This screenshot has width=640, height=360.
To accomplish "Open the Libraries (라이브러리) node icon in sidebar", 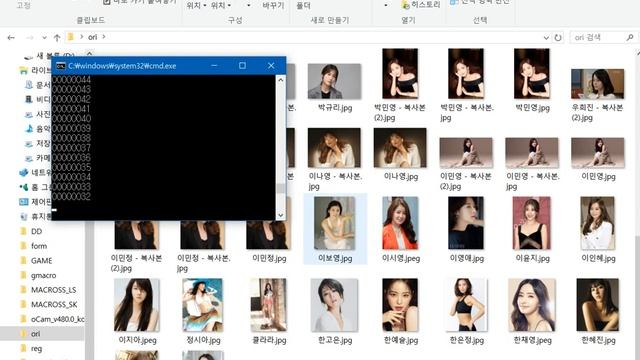I will click(x=24, y=71).
